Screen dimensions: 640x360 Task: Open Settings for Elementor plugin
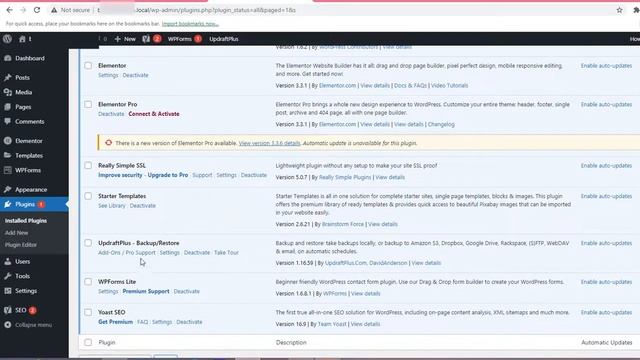108,75
